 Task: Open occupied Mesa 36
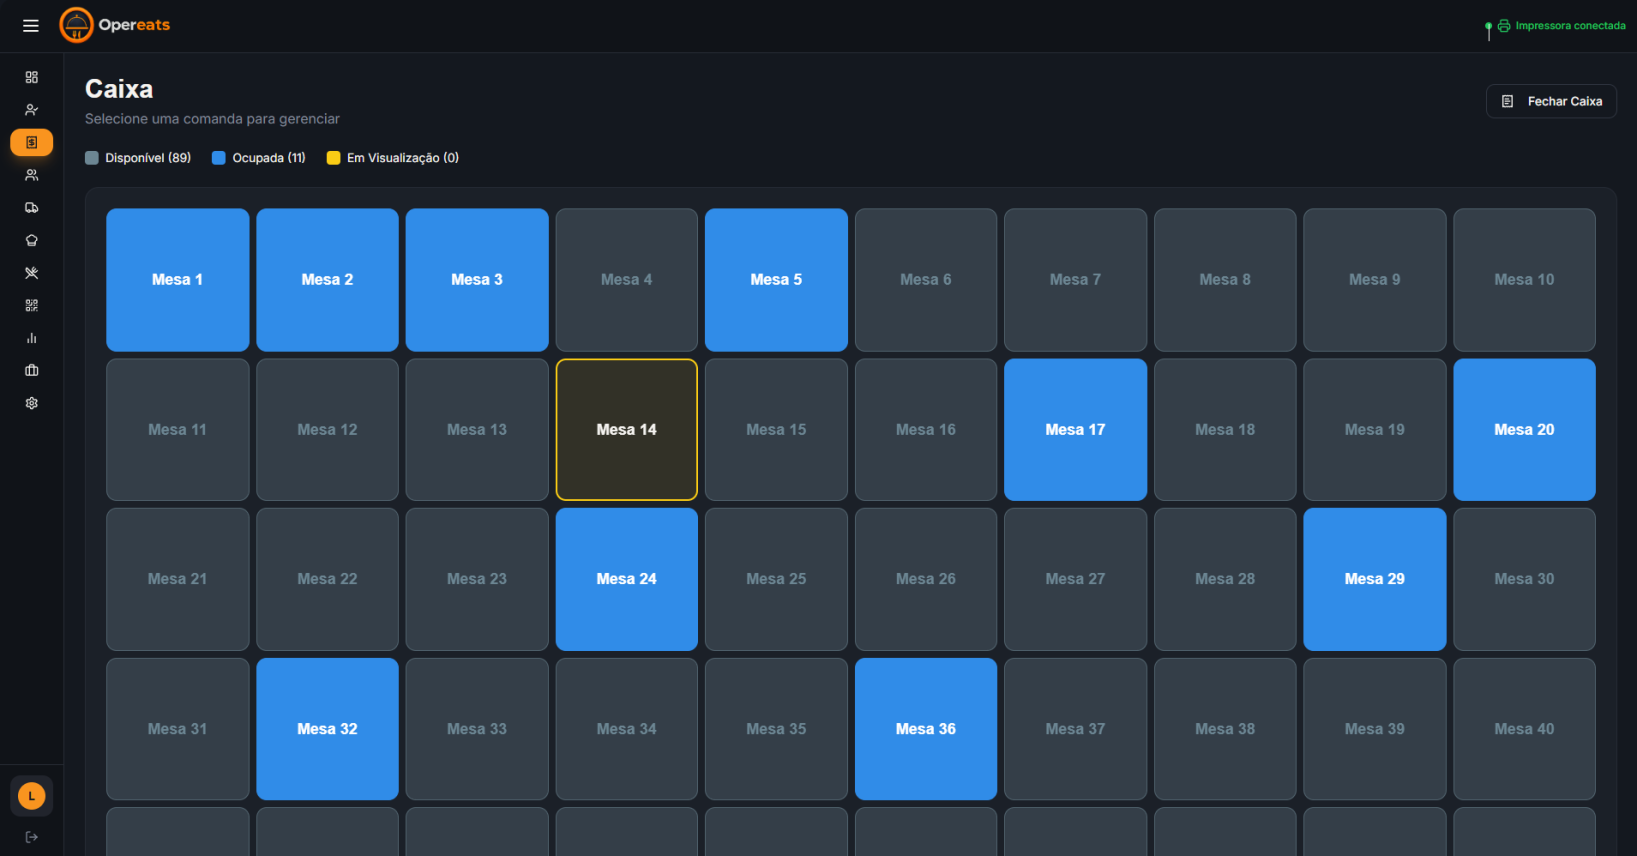point(926,729)
